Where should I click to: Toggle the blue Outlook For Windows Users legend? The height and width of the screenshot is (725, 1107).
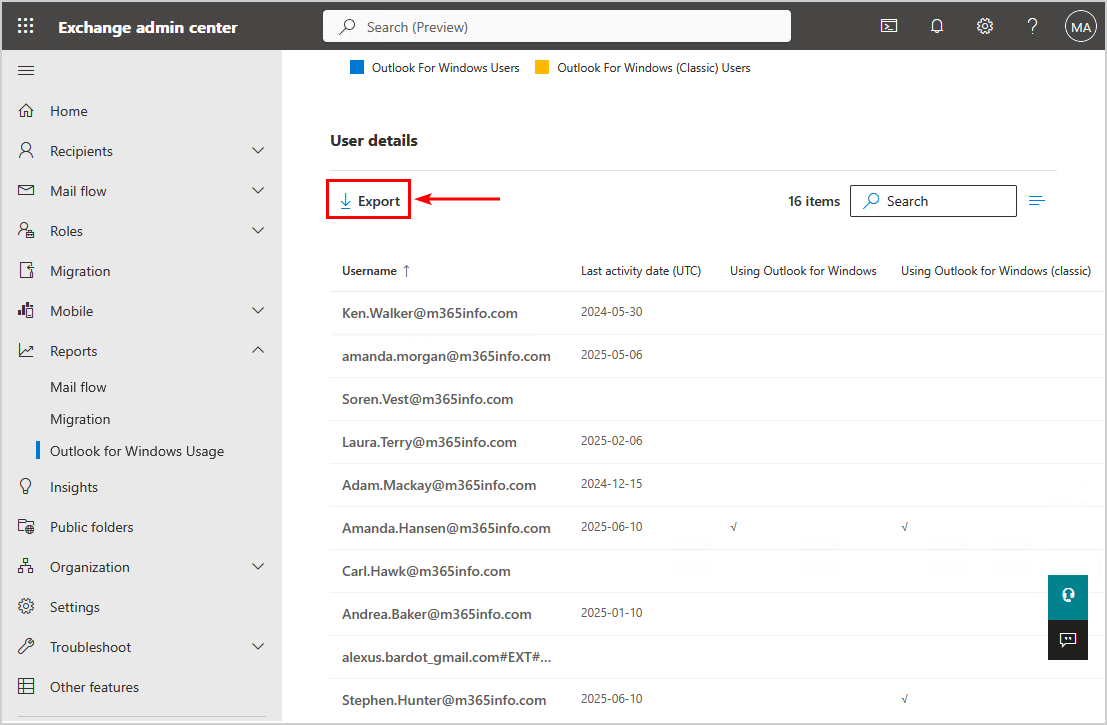pyautogui.click(x=435, y=68)
